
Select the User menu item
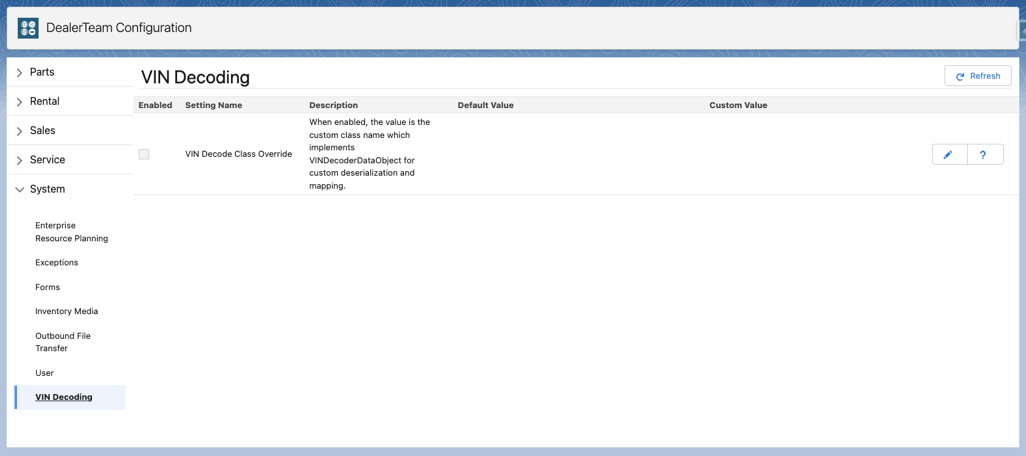coord(44,373)
